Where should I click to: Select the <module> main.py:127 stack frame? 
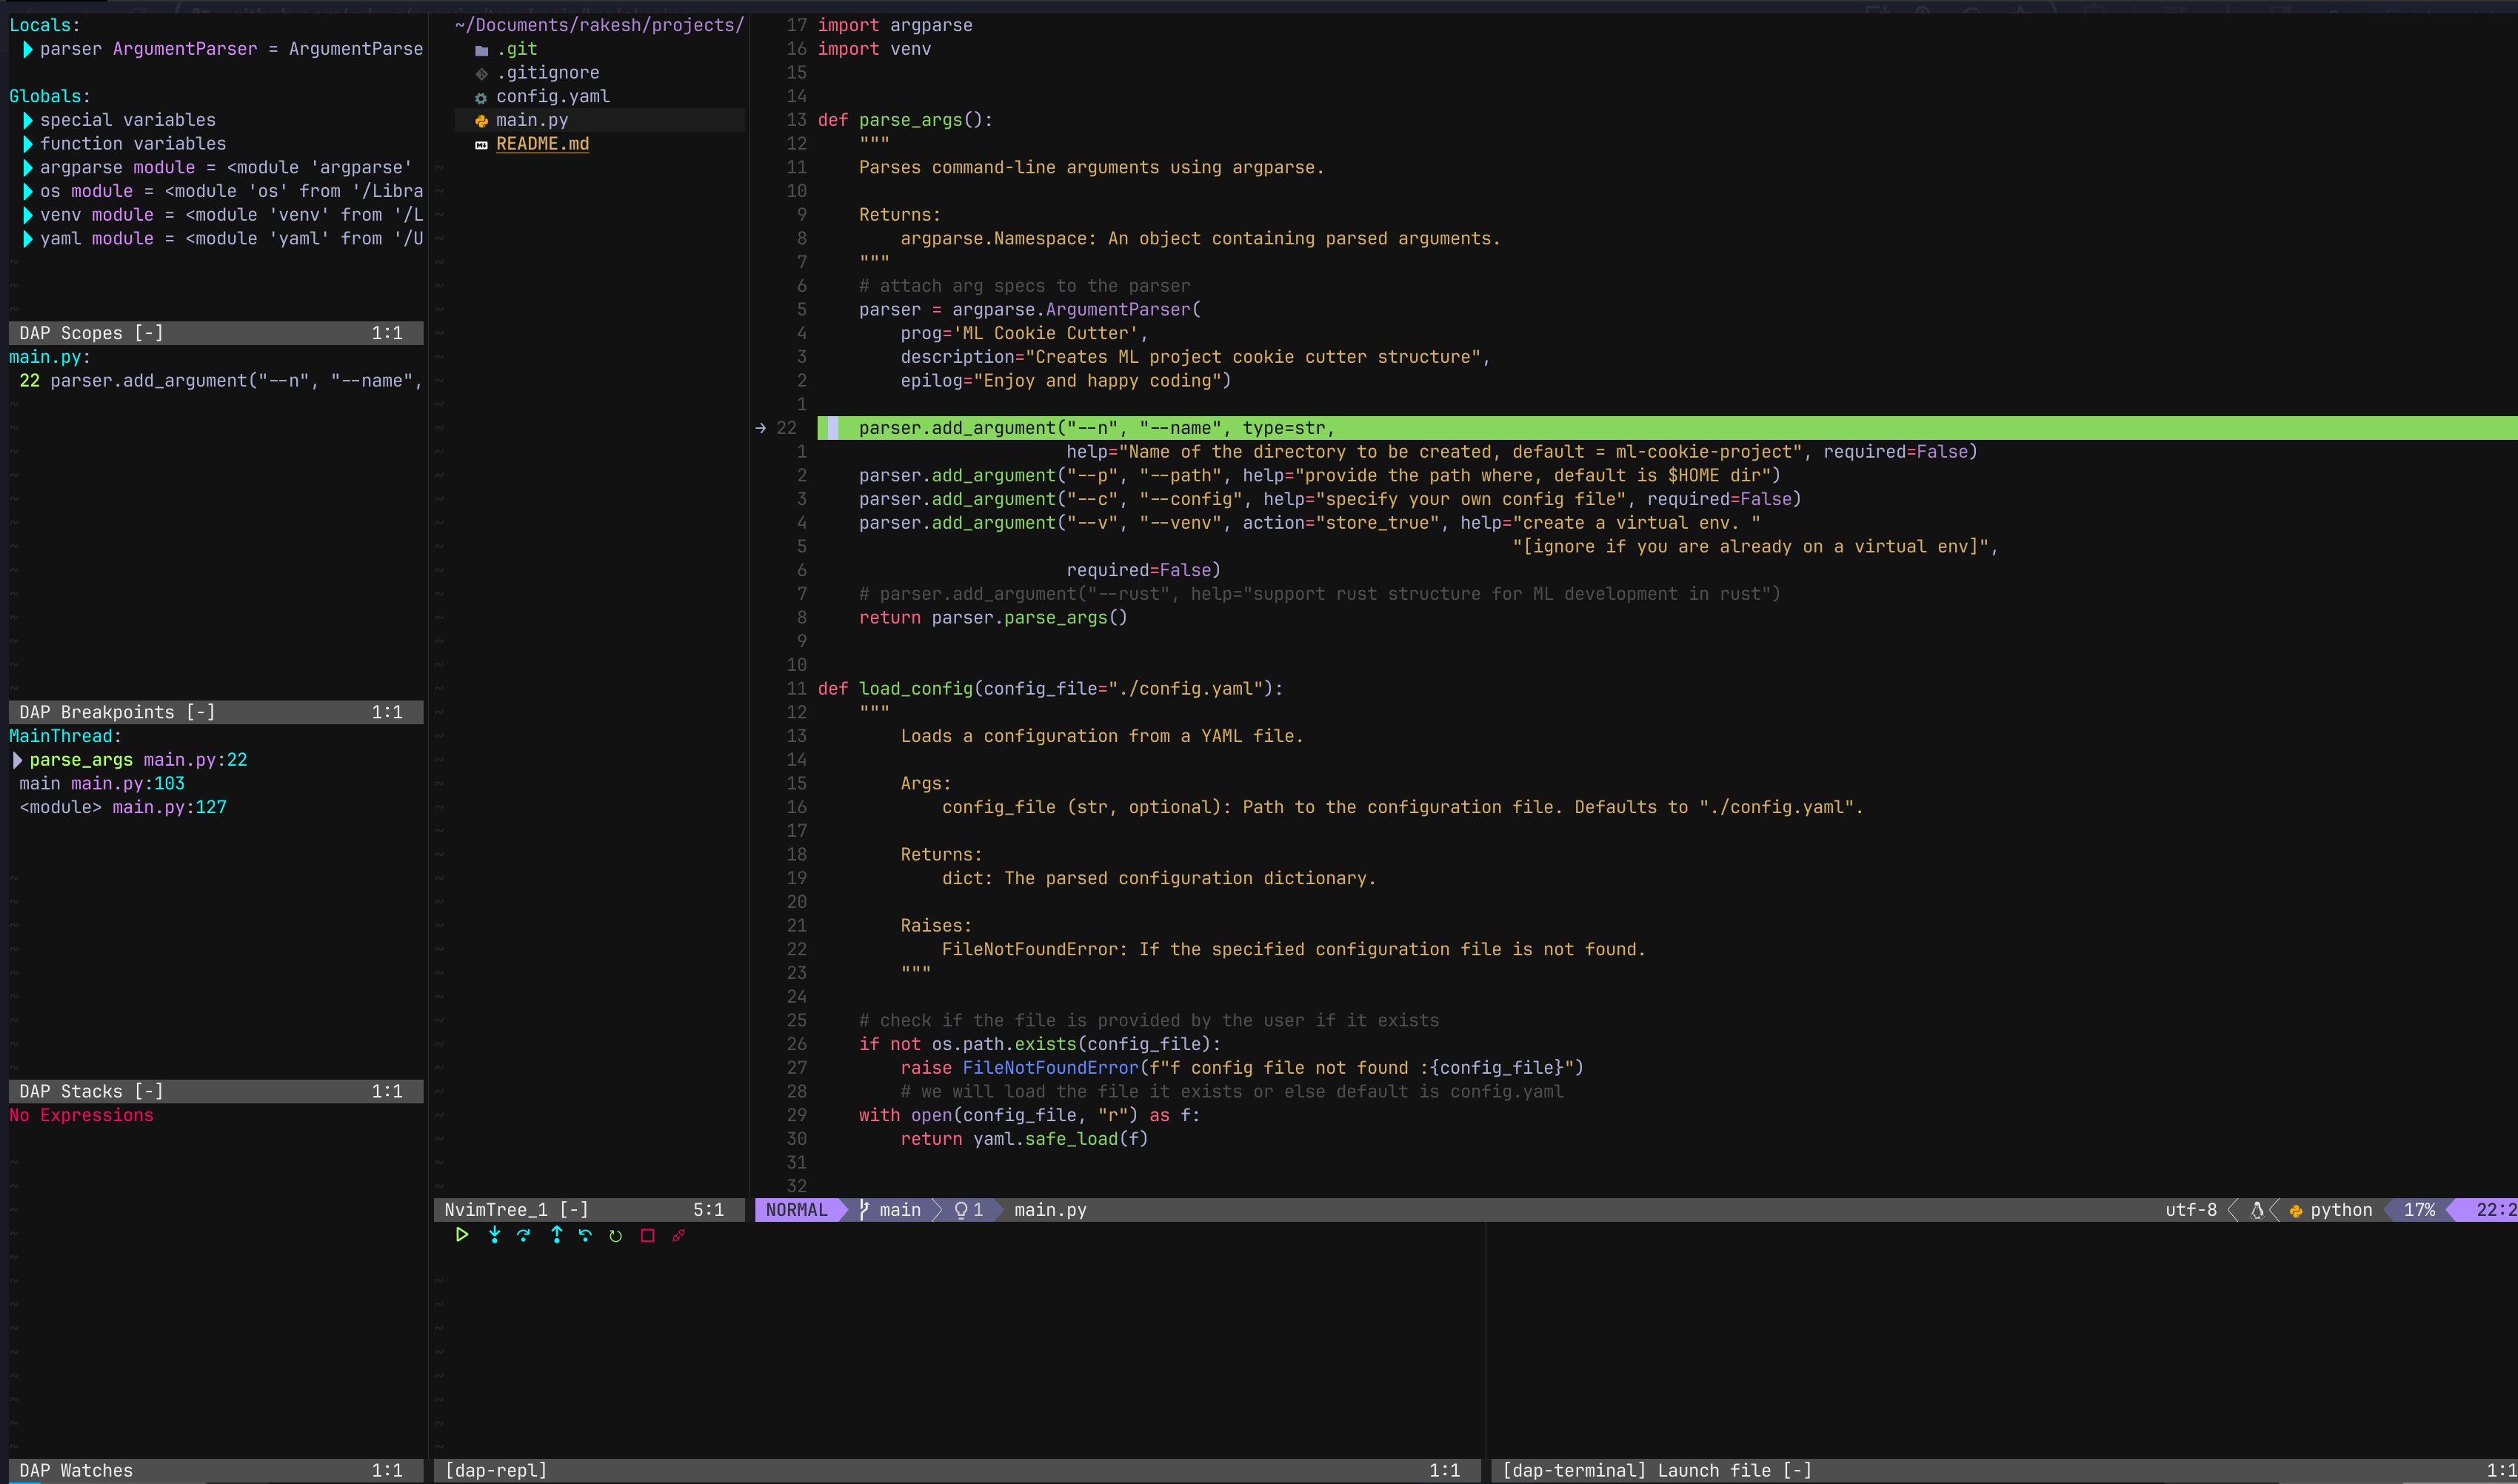[x=122, y=807]
